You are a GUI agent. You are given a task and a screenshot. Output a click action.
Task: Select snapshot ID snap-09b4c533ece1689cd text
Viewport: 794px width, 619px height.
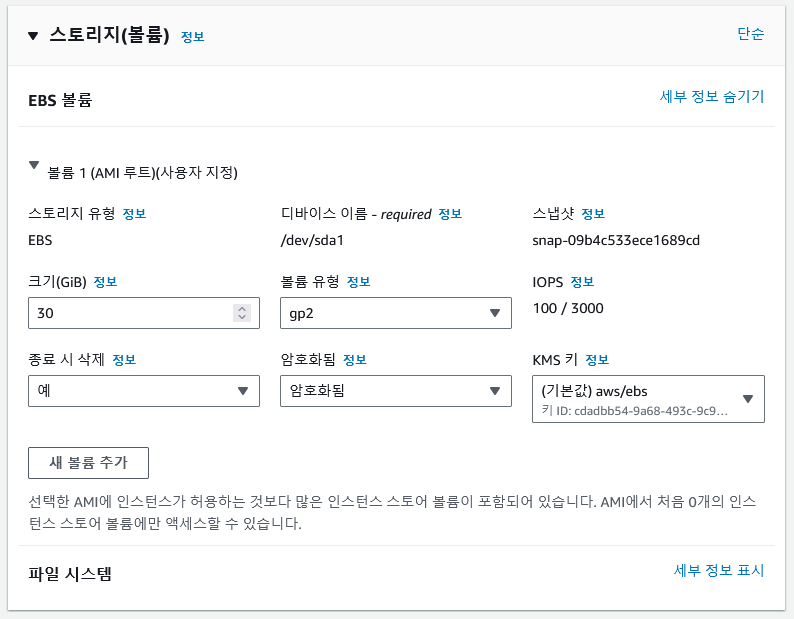point(616,240)
